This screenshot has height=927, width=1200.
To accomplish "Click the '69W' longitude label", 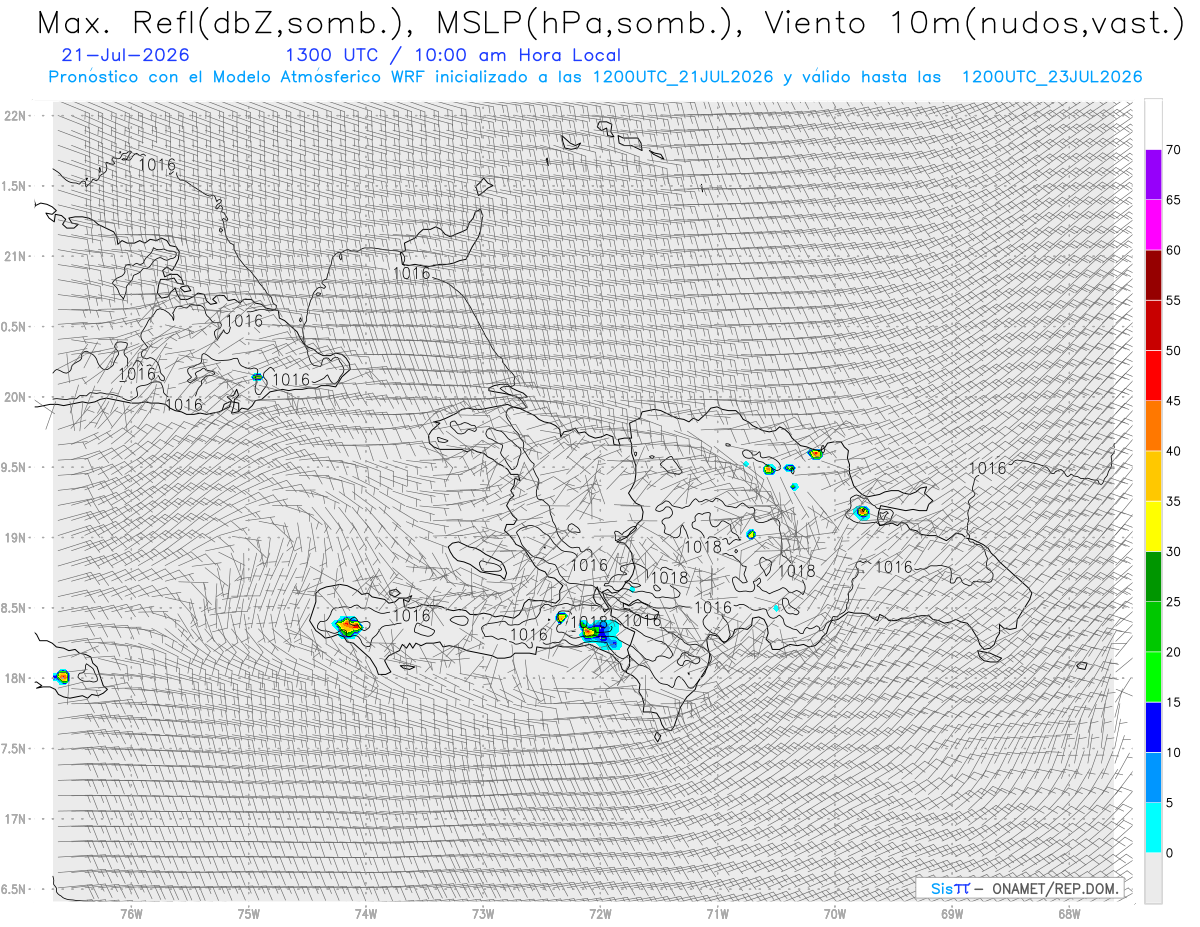I will pos(952,914).
